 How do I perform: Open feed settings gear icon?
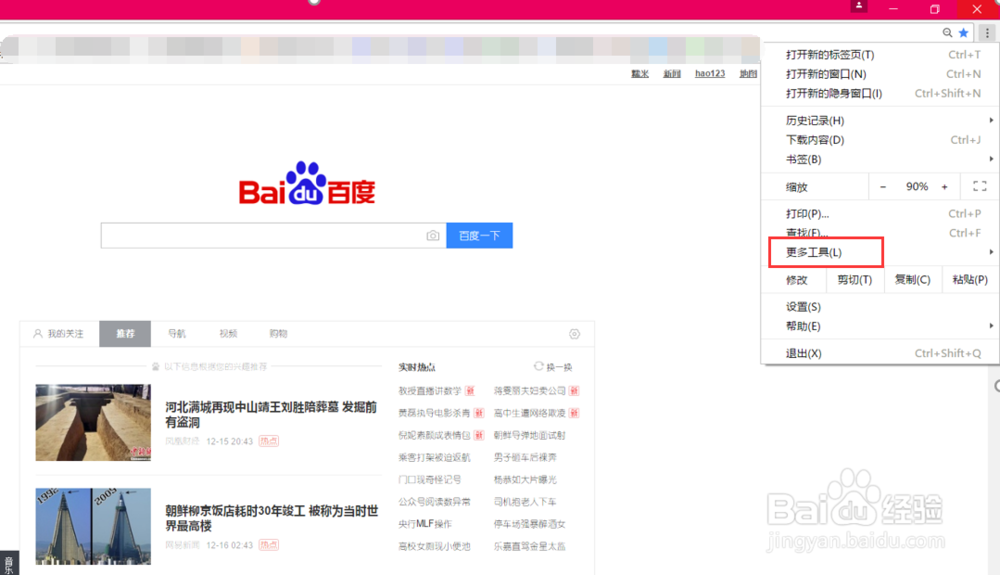(575, 334)
